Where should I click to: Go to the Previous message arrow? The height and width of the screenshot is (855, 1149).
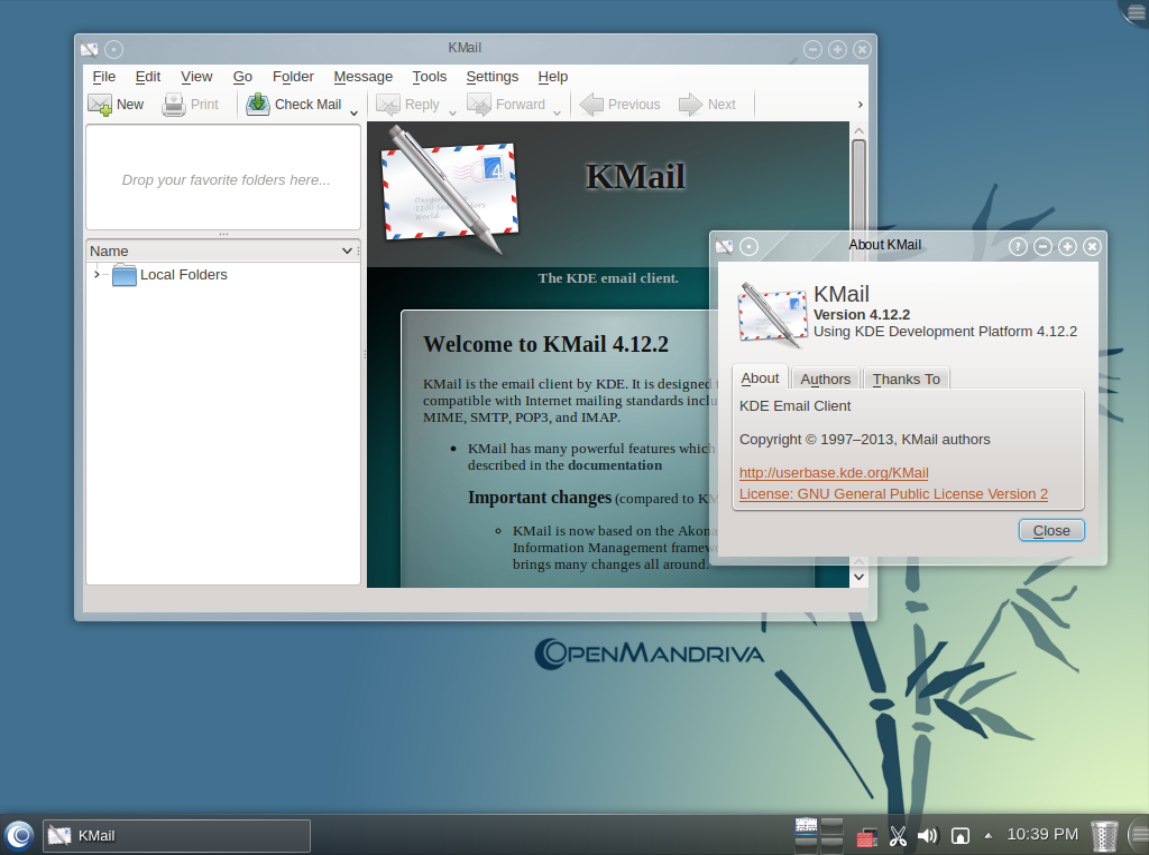pos(591,105)
